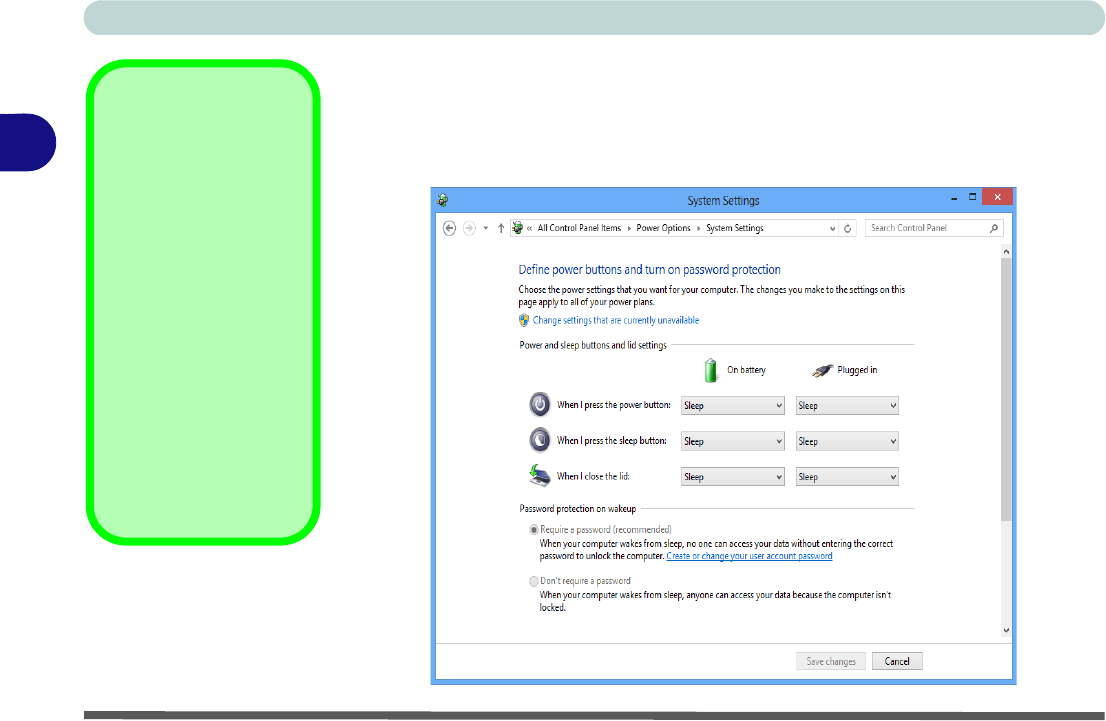The image size is (1106, 721).
Task: Open close the lid On battery dropdown
Action: (x=732, y=477)
